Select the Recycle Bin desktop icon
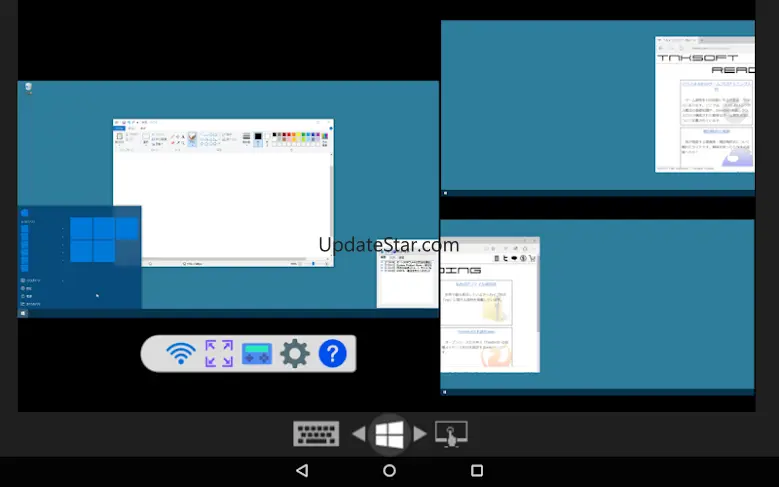This screenshot has width=779, height=487. 28,88
